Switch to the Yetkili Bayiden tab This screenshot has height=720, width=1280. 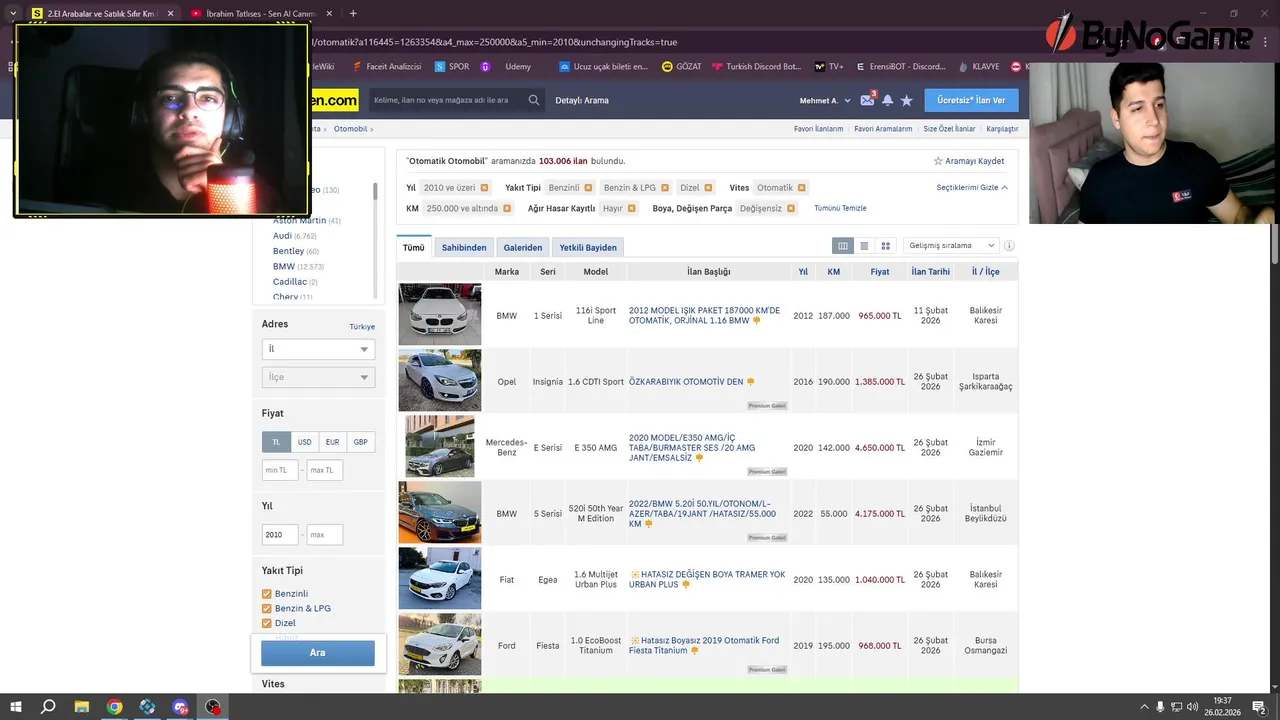588,247
